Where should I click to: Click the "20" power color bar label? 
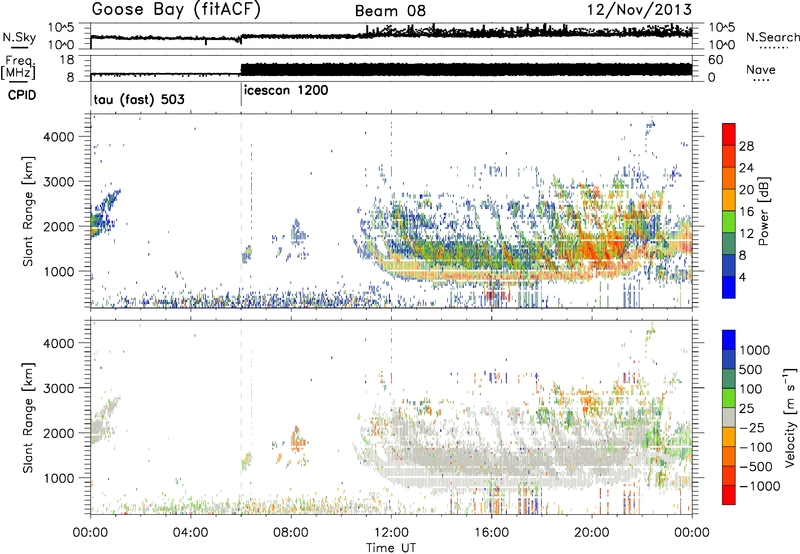click(x=746, y=190)
